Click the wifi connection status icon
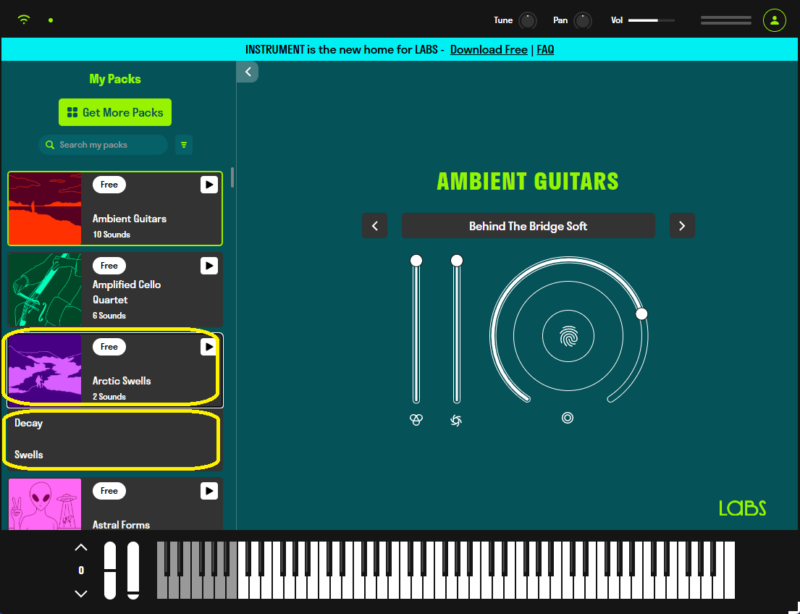This screenshot has width=800, height=614. [24, 20]
